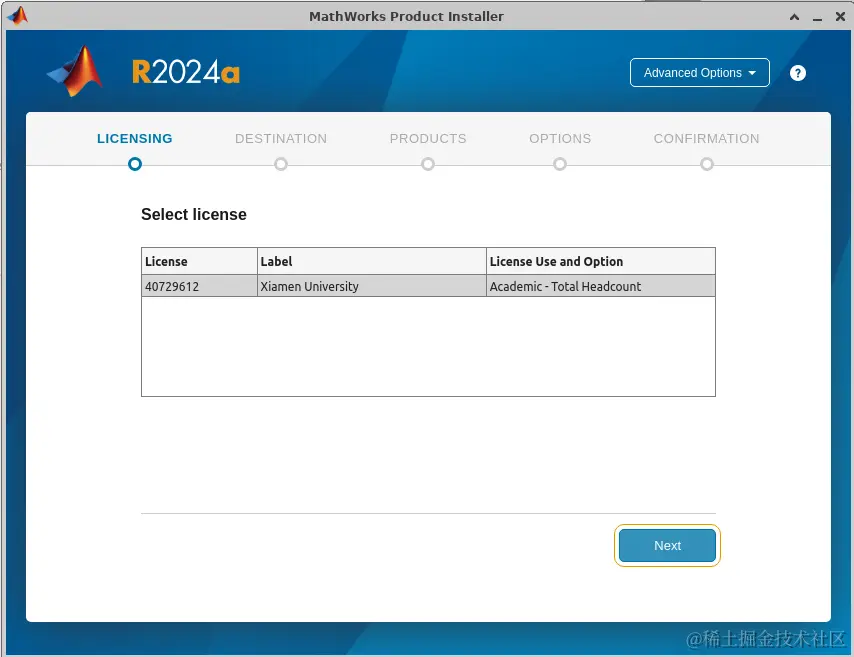
Task: Click the Products step circle marker
Action: (428, 164)
